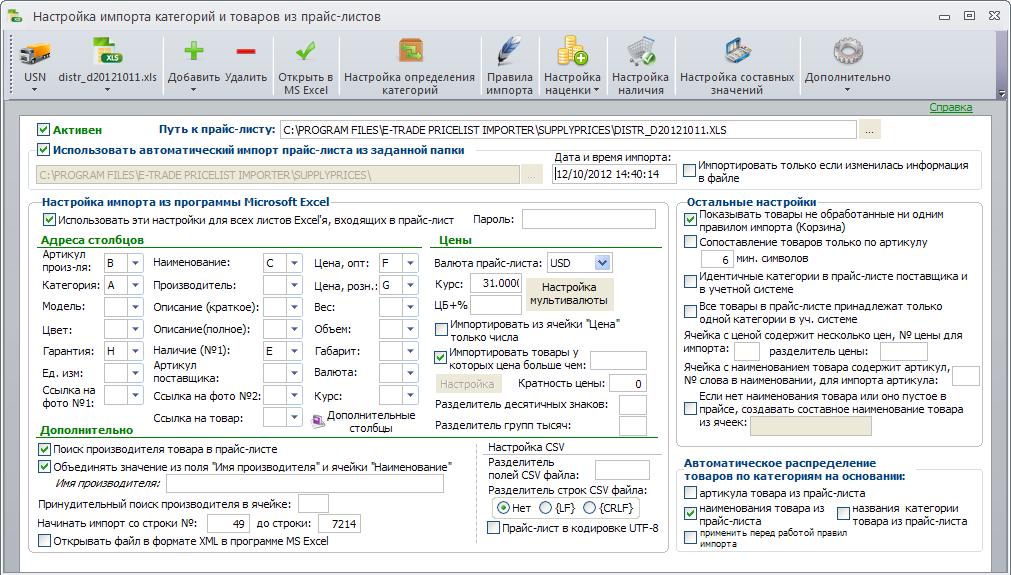Toggle the Активен checkbox
This screenshot has width=1011, height=575.
[x=43, y=130]
